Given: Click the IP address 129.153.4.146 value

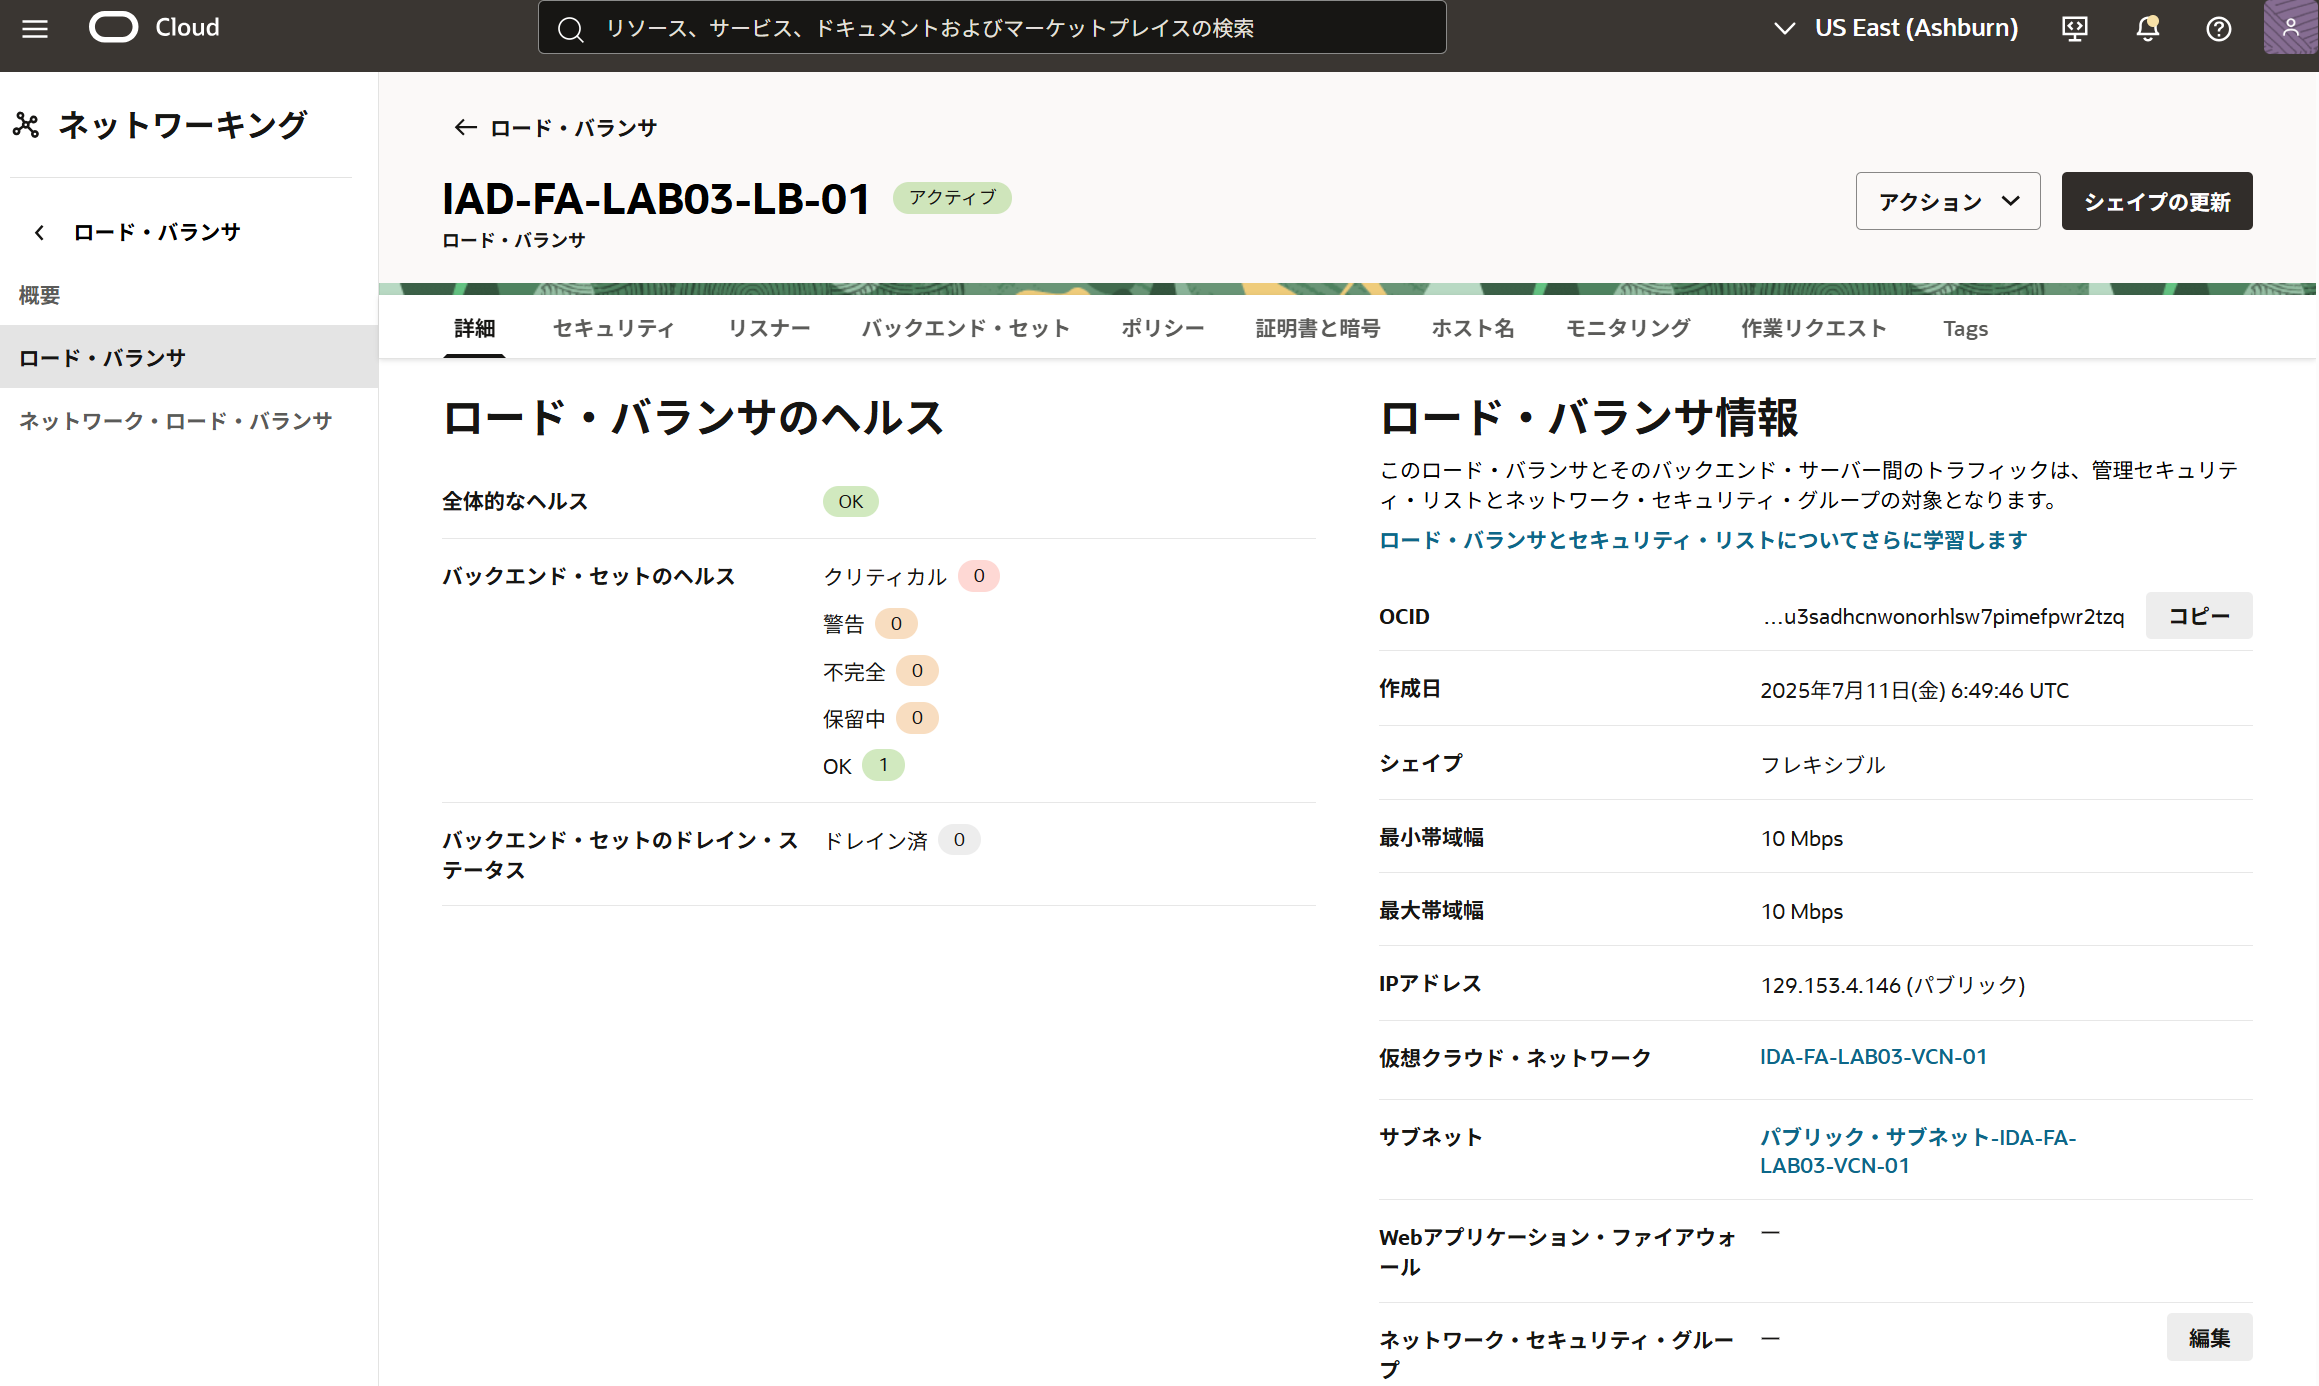Looking at the screenshot, I should (x=1892, y=985).
